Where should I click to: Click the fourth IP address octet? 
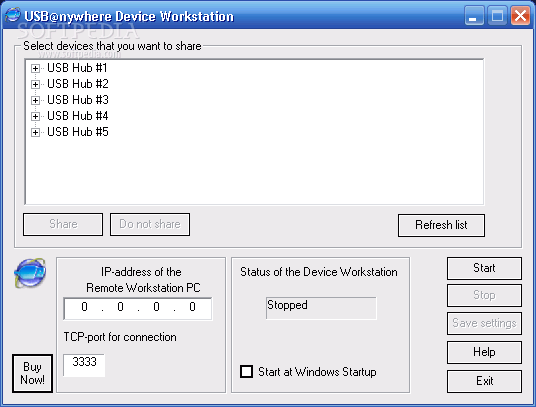point(192,307)
